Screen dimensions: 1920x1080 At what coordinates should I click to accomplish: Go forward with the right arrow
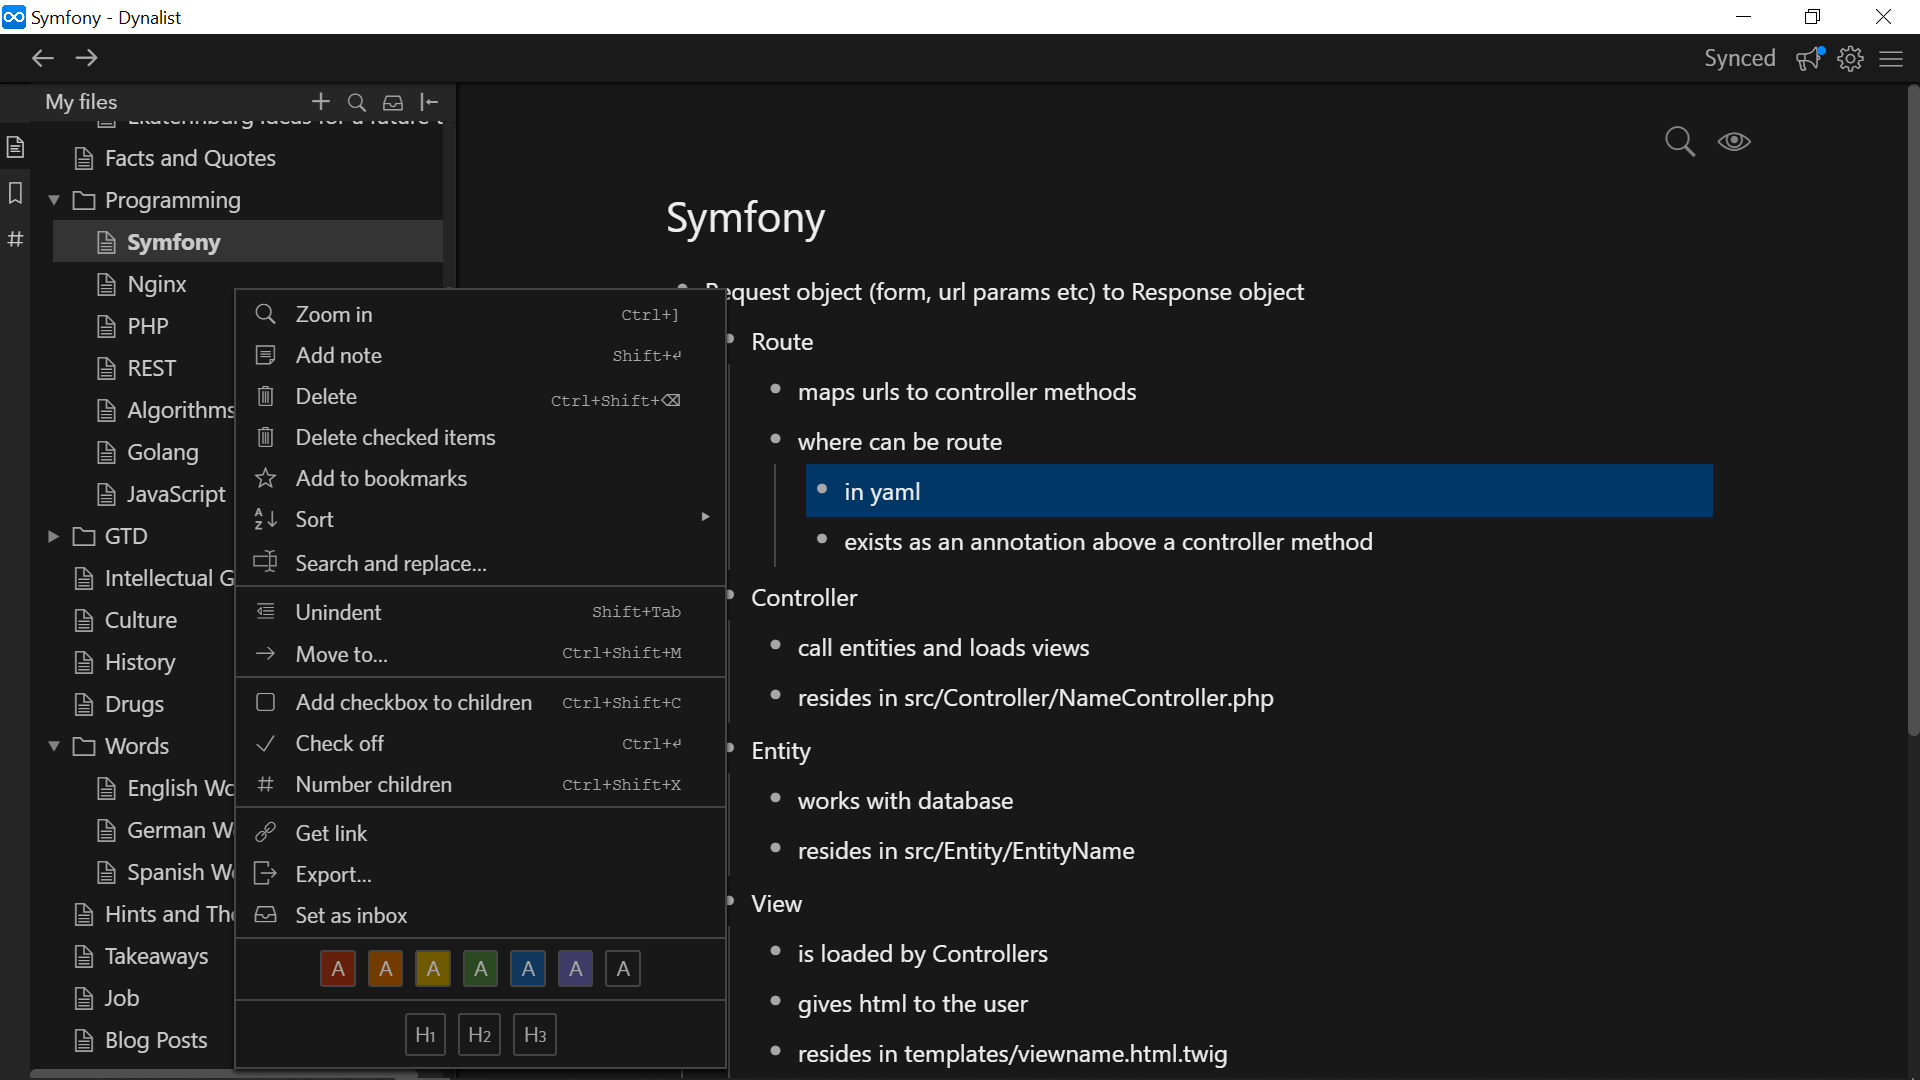[87, 58]
